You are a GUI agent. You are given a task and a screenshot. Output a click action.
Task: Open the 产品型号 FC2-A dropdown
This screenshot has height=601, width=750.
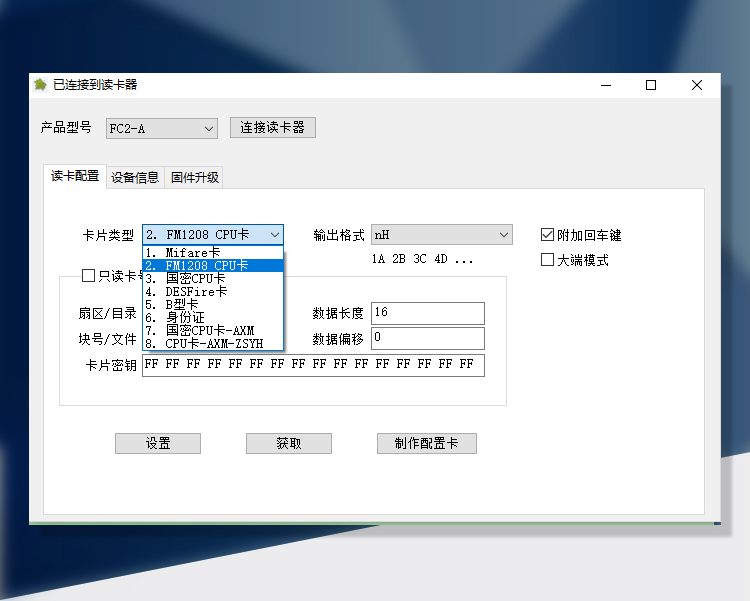(x=162, y=128)
